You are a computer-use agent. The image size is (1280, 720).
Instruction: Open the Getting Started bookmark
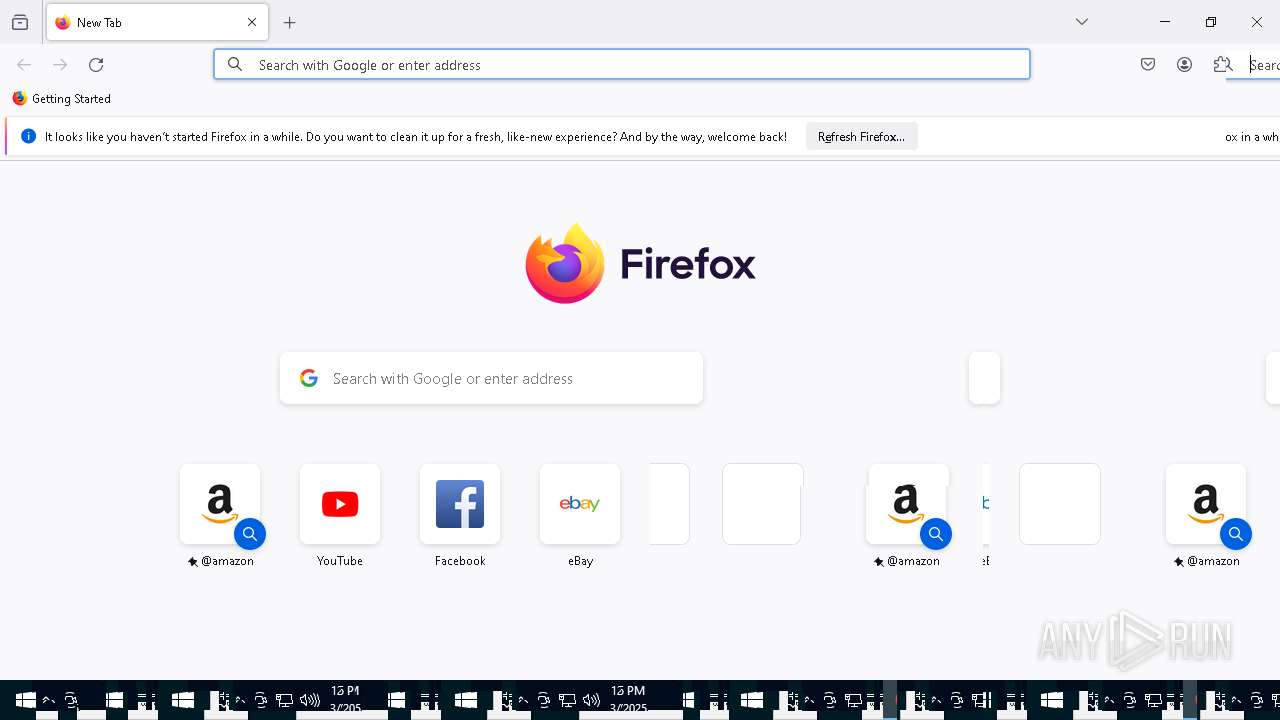coord(62,99)
